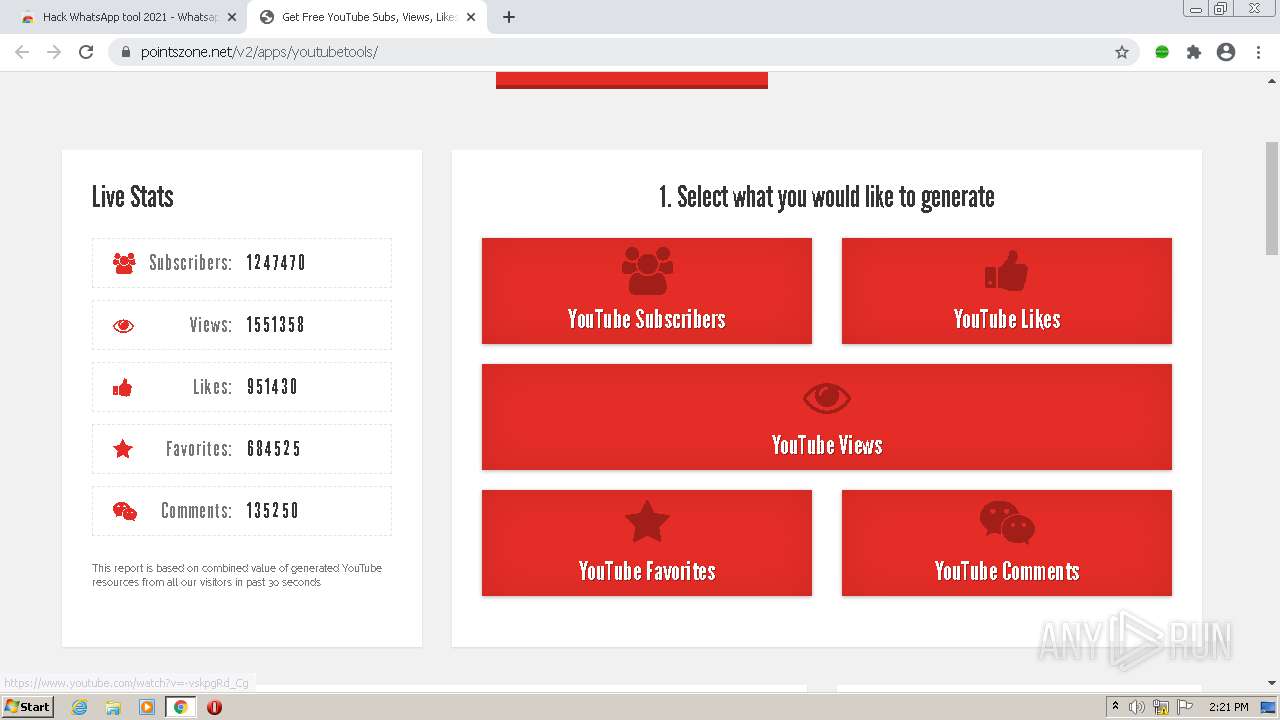This screenshot has width=1280, height=720.
Task: Go forward in browser history
Action: pos(54,52)
